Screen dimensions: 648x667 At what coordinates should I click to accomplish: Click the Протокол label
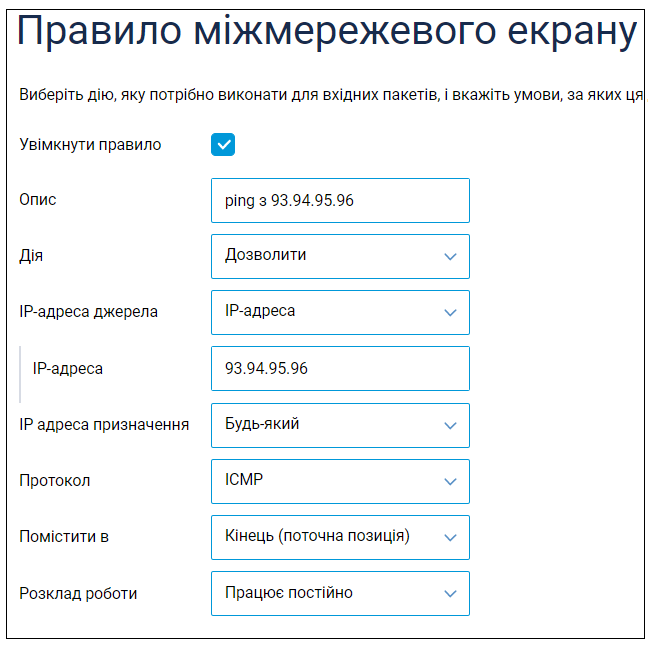coord(55,481)
